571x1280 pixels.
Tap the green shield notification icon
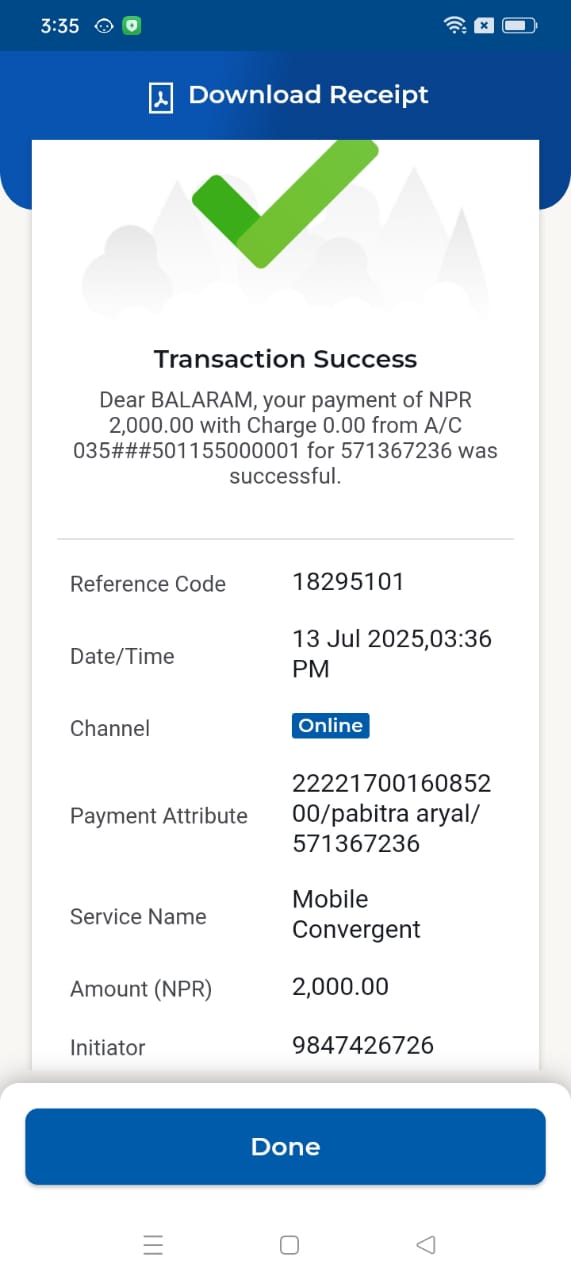coord(131,26)
